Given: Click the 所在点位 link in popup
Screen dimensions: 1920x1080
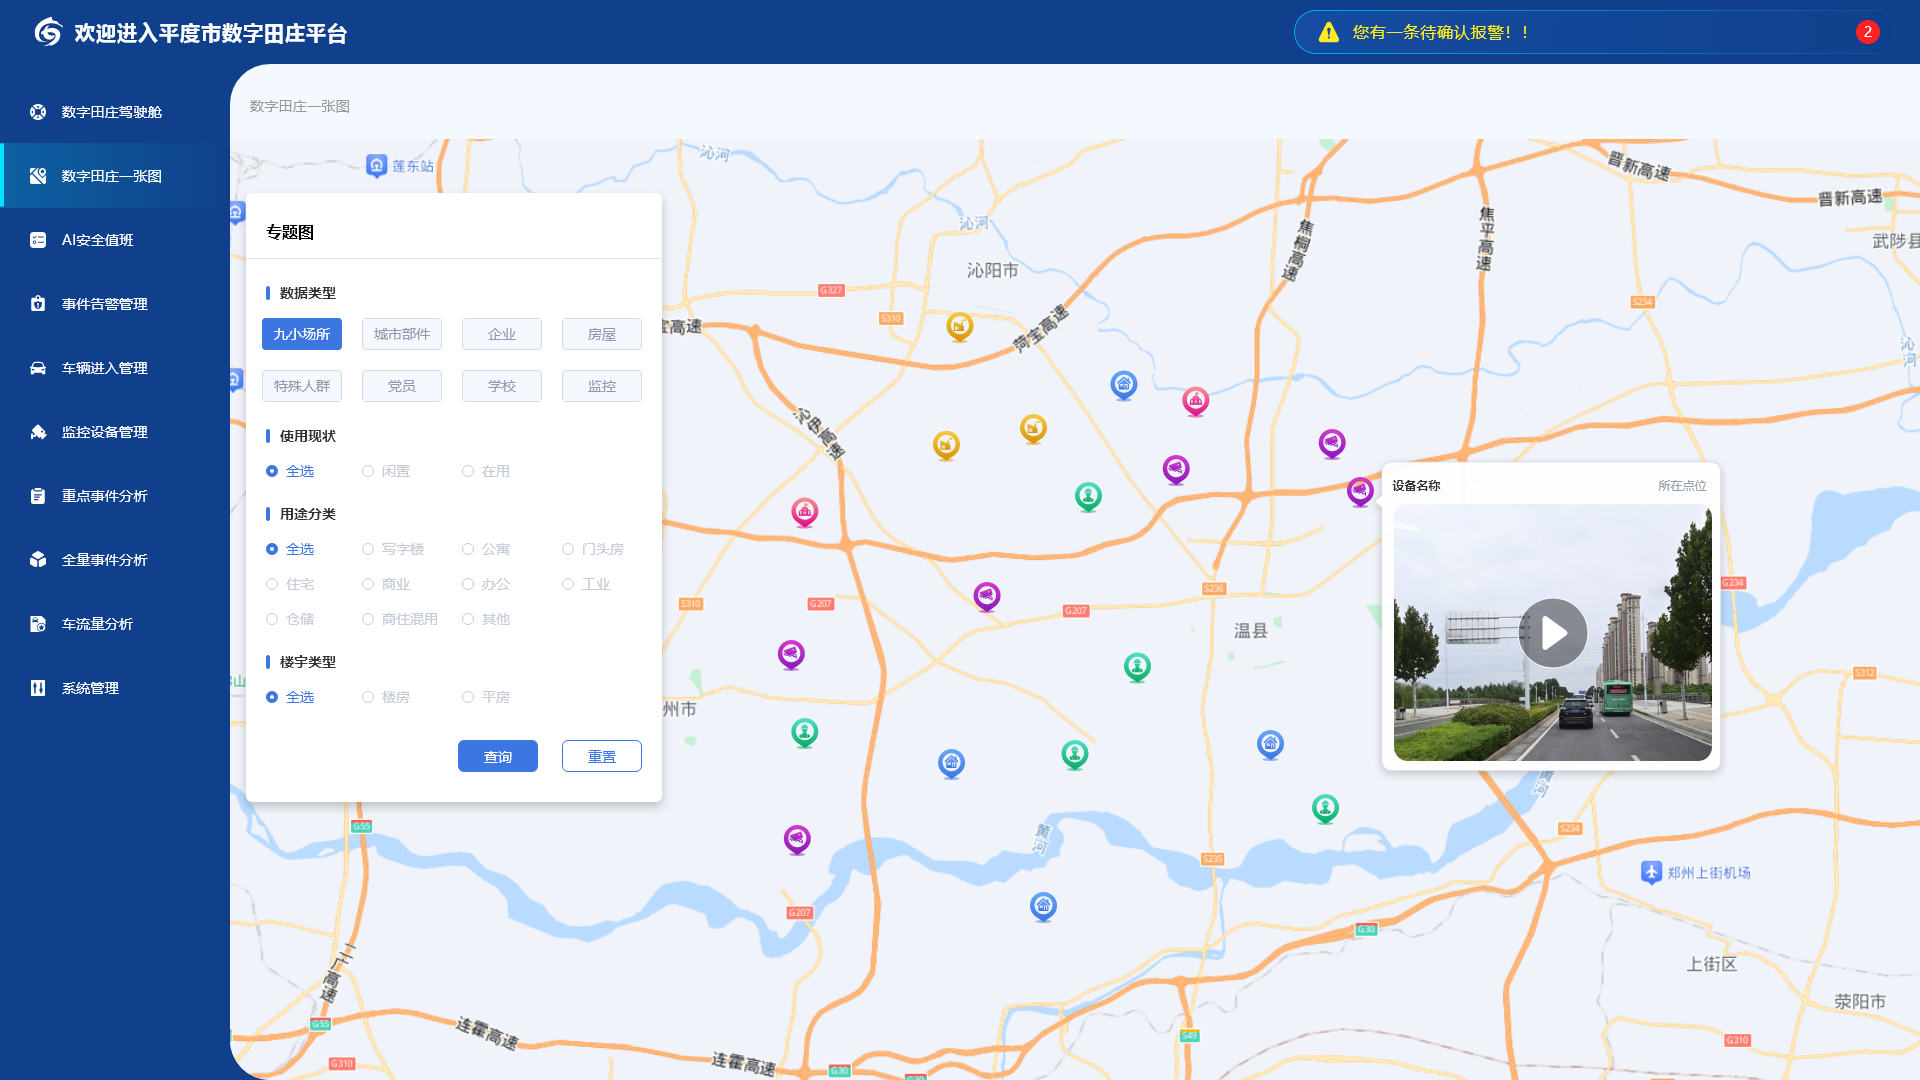Looking at the screenshot, I should (x=1682, y=486).
